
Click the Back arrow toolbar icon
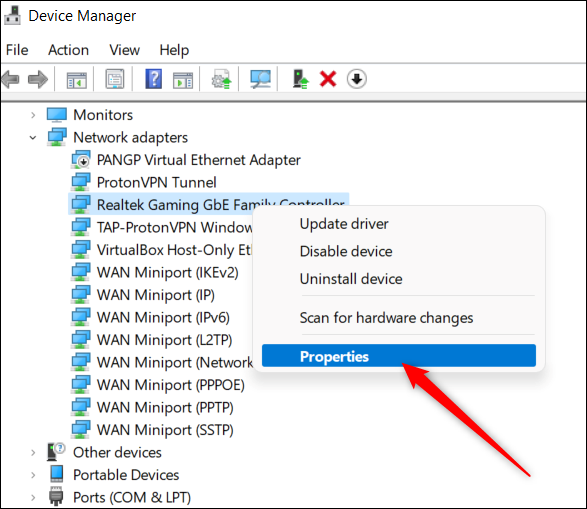click(10, 79)
